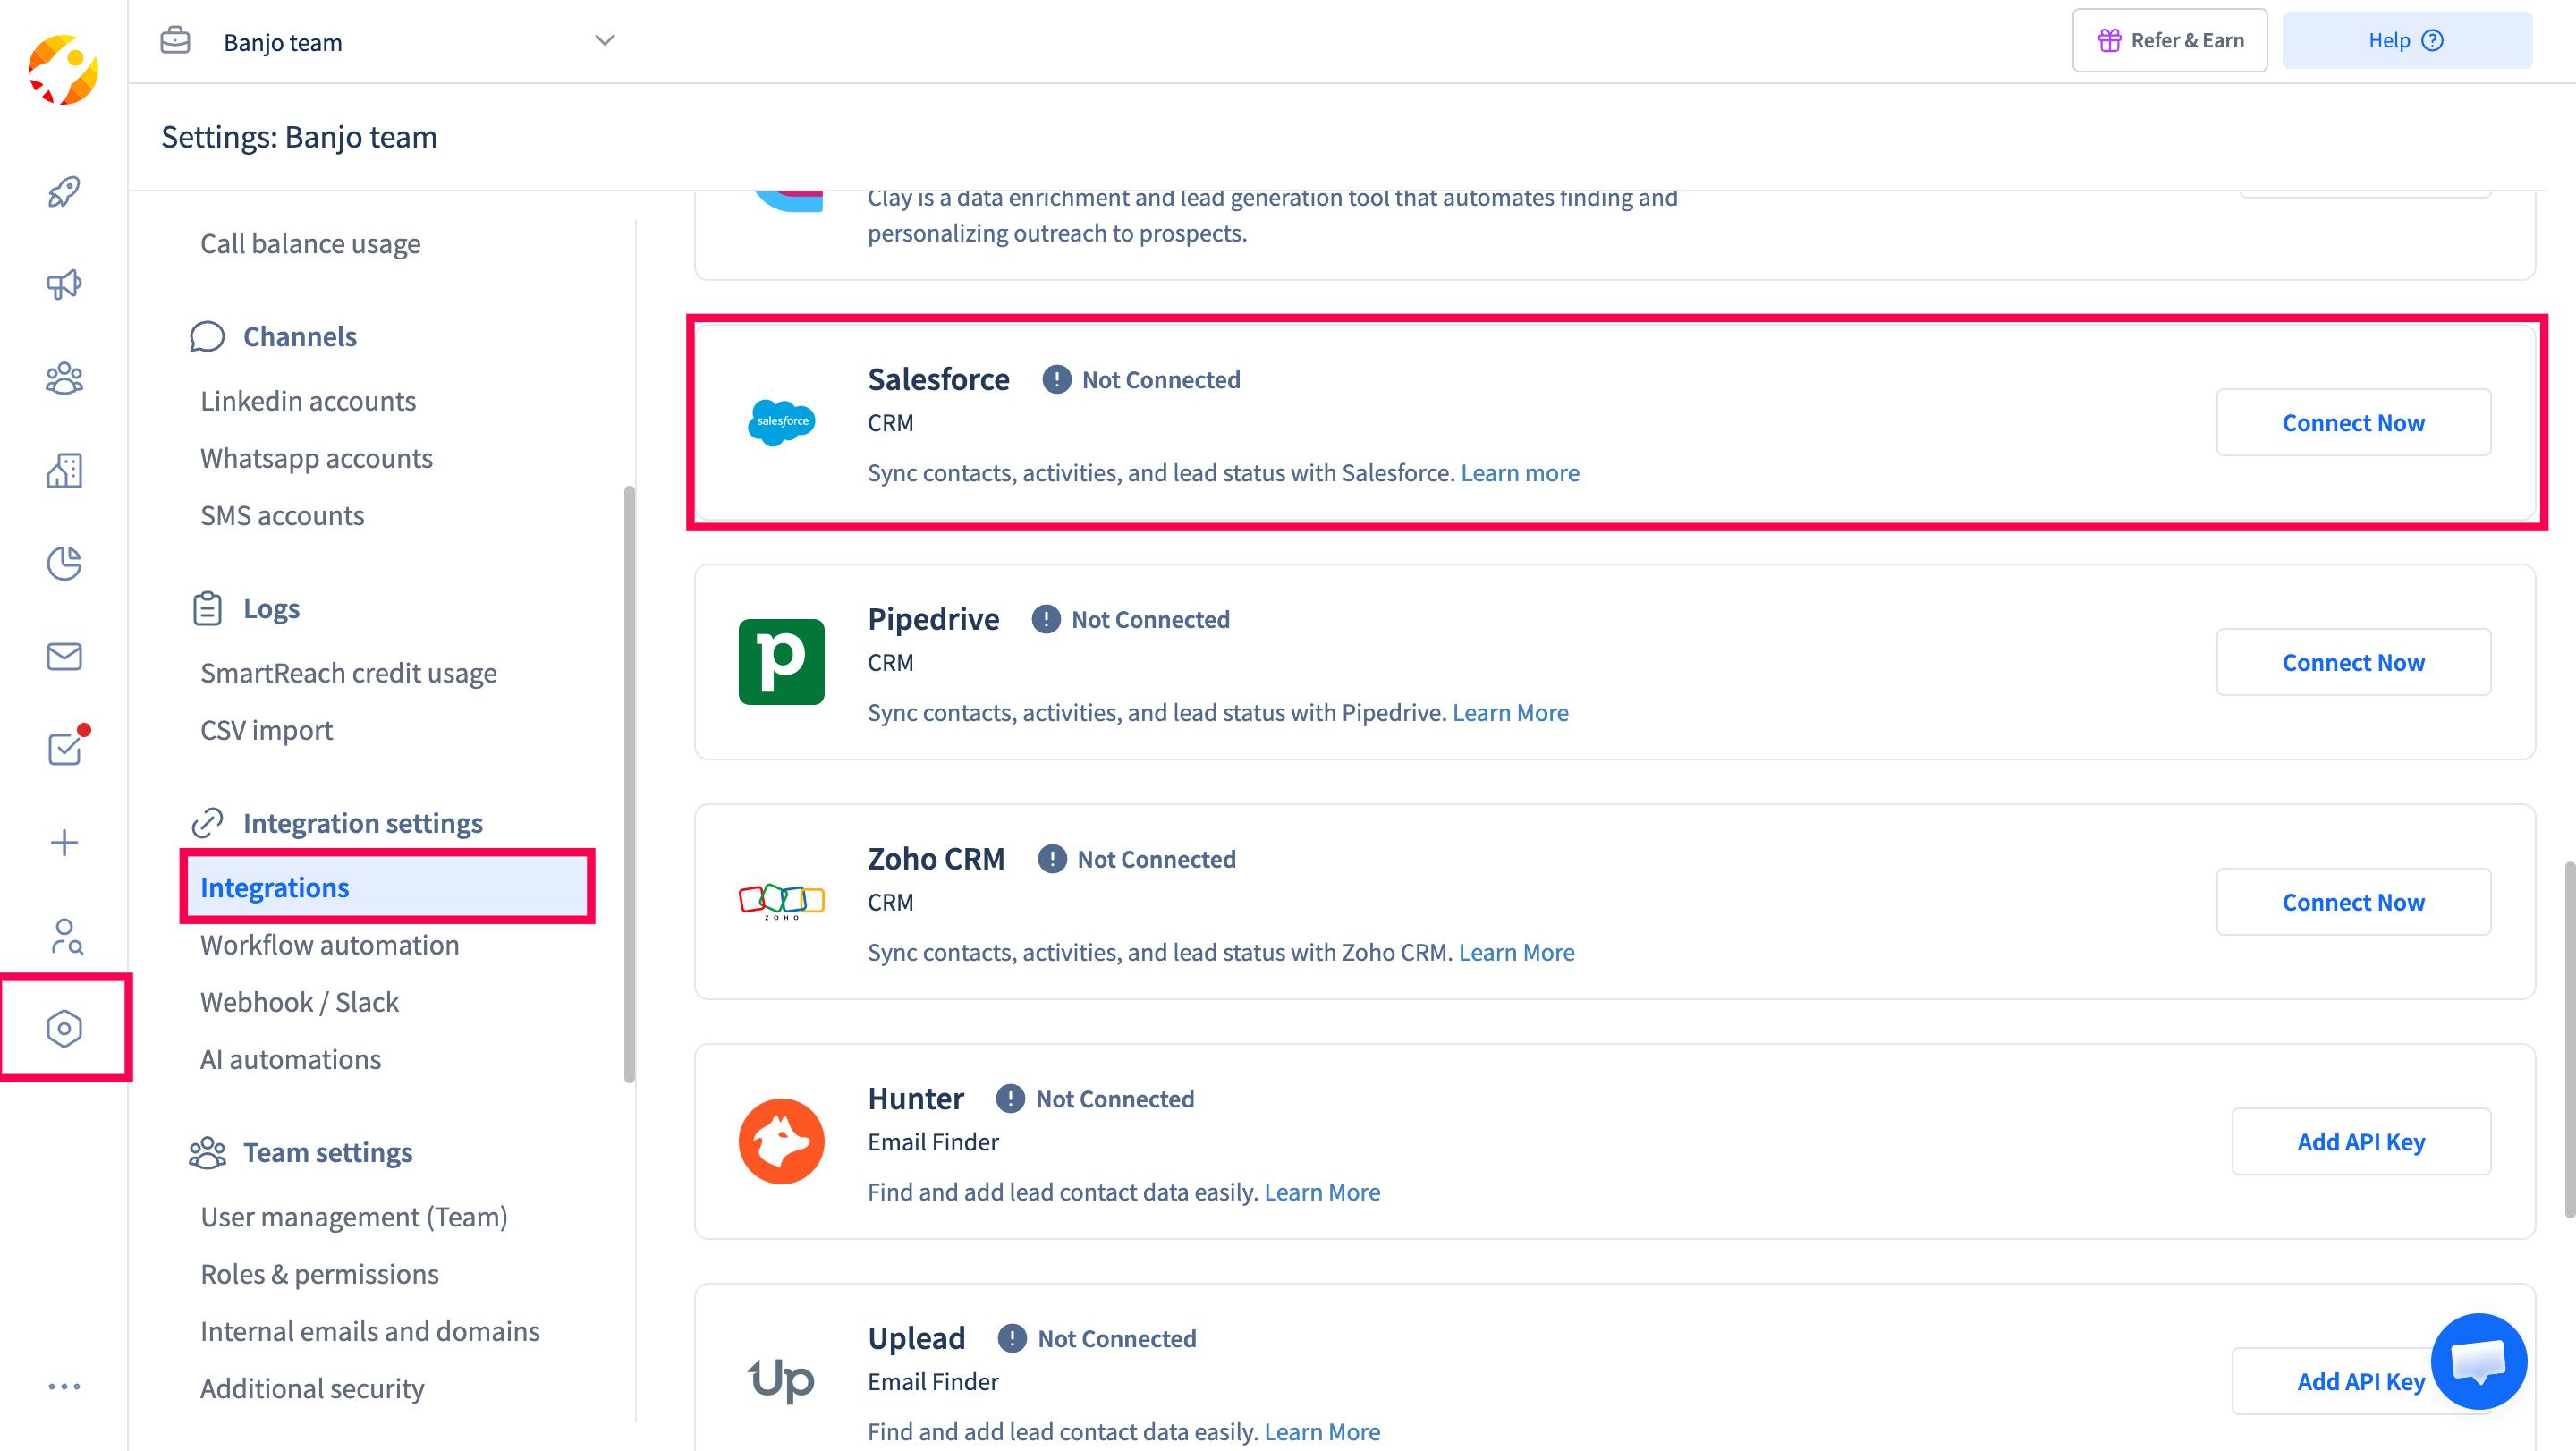This screenshot has height=1451, width=2576.
Task: Open Webhook / Slack settings
Action: [x=299, y=1002]
